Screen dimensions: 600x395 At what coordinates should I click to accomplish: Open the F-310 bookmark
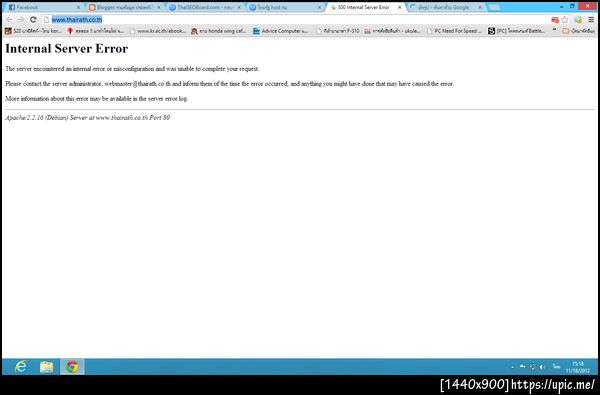338,31
